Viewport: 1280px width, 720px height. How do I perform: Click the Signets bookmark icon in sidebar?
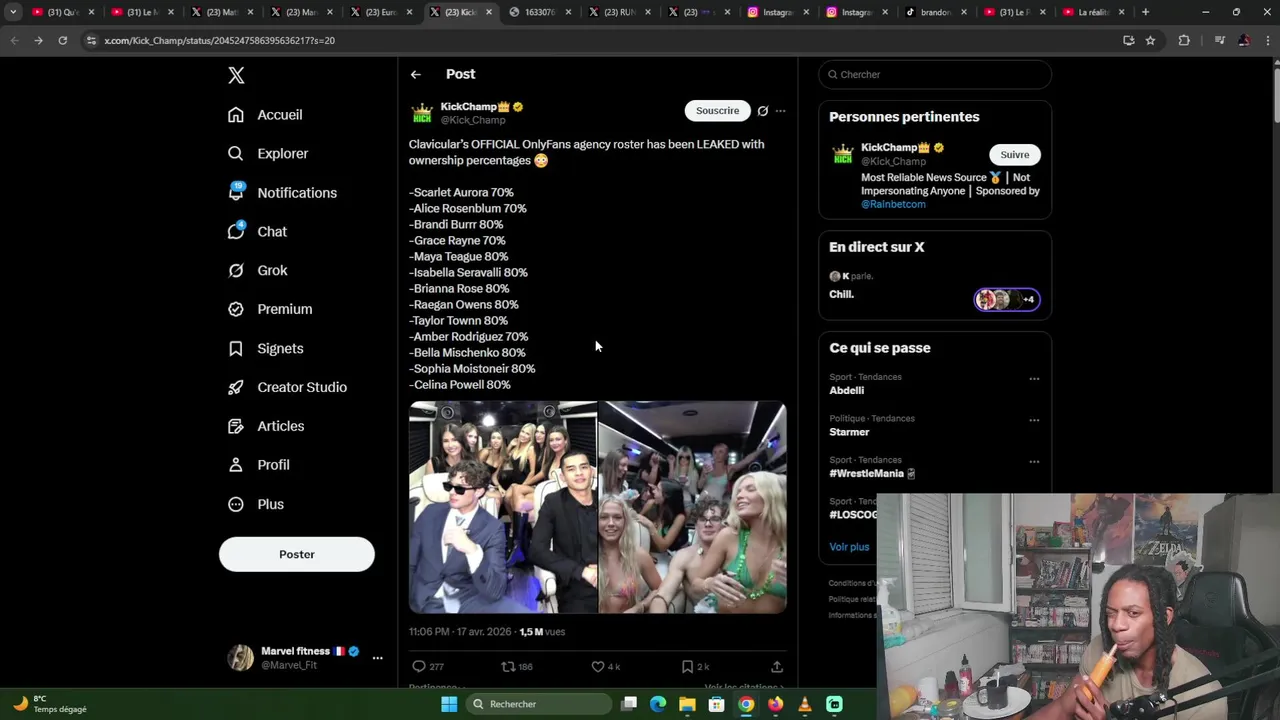236,349
